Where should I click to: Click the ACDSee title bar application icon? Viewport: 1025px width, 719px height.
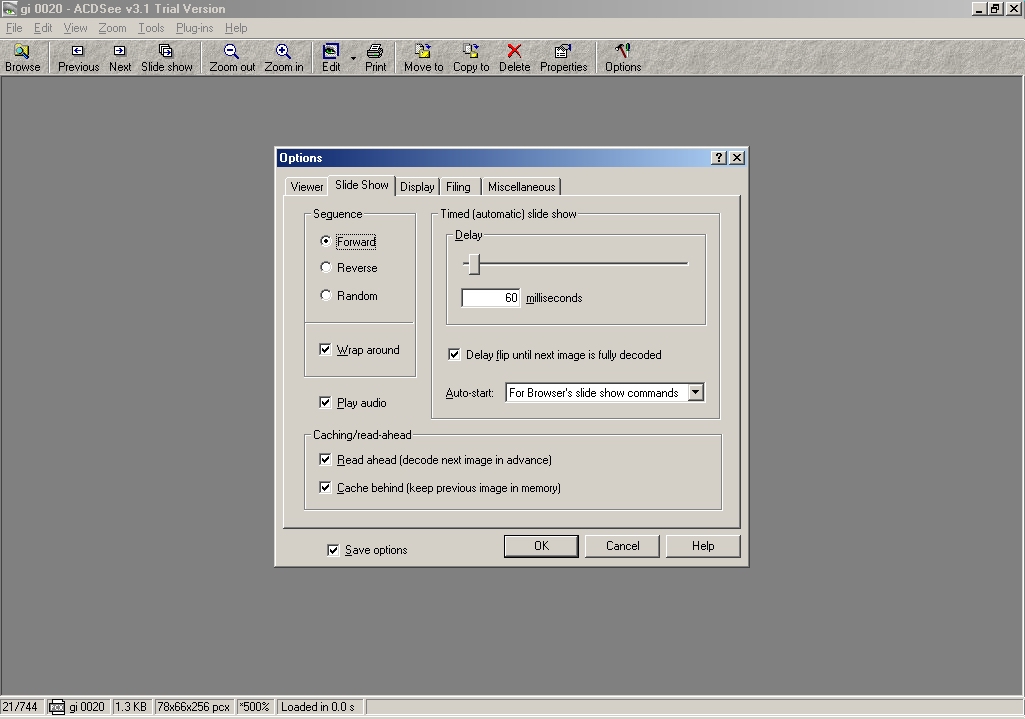9,8
